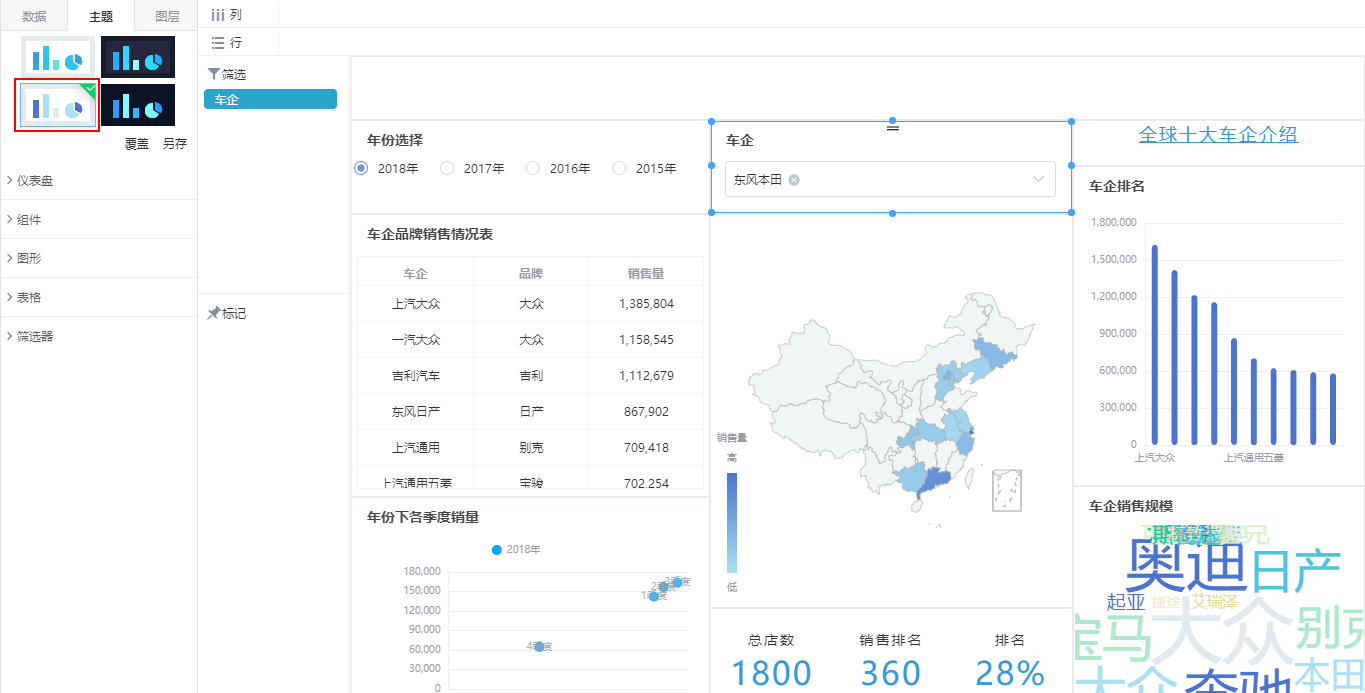The width and height of the screenshot is (1365, 693).
Task: Click the 吉利汽车 table cell
Action: 415,376
